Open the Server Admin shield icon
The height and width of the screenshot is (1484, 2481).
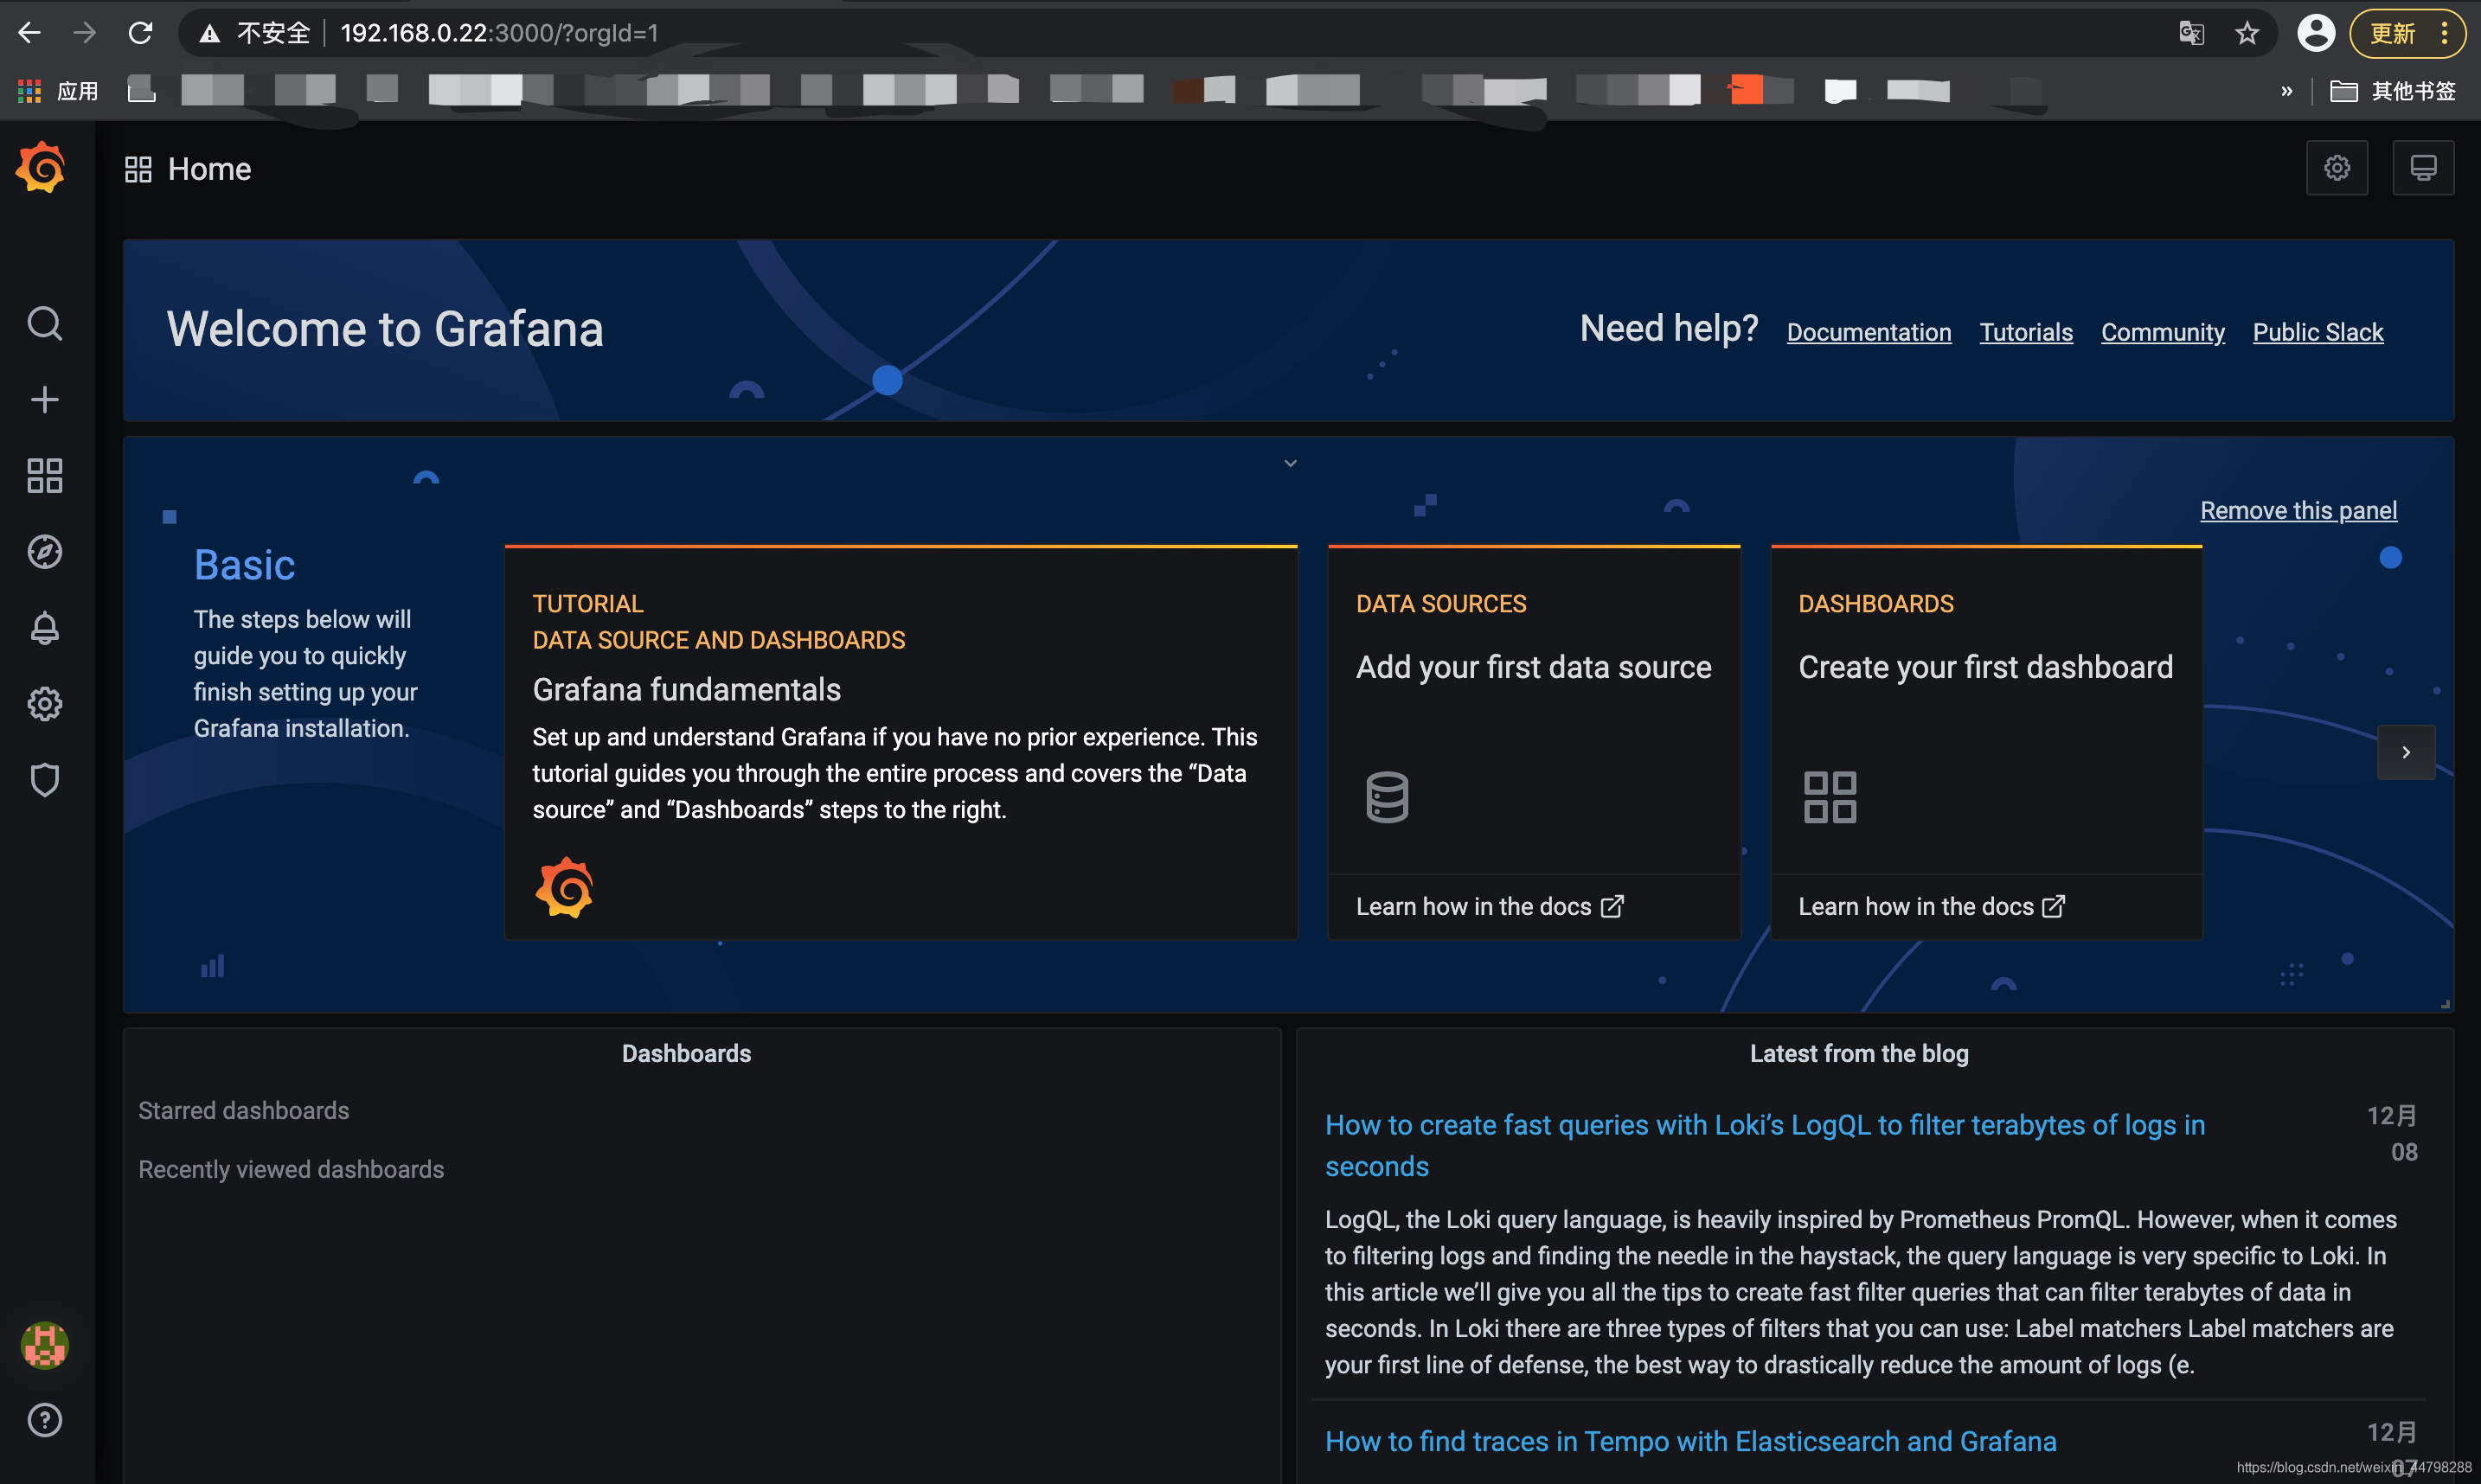click(45, 780)
